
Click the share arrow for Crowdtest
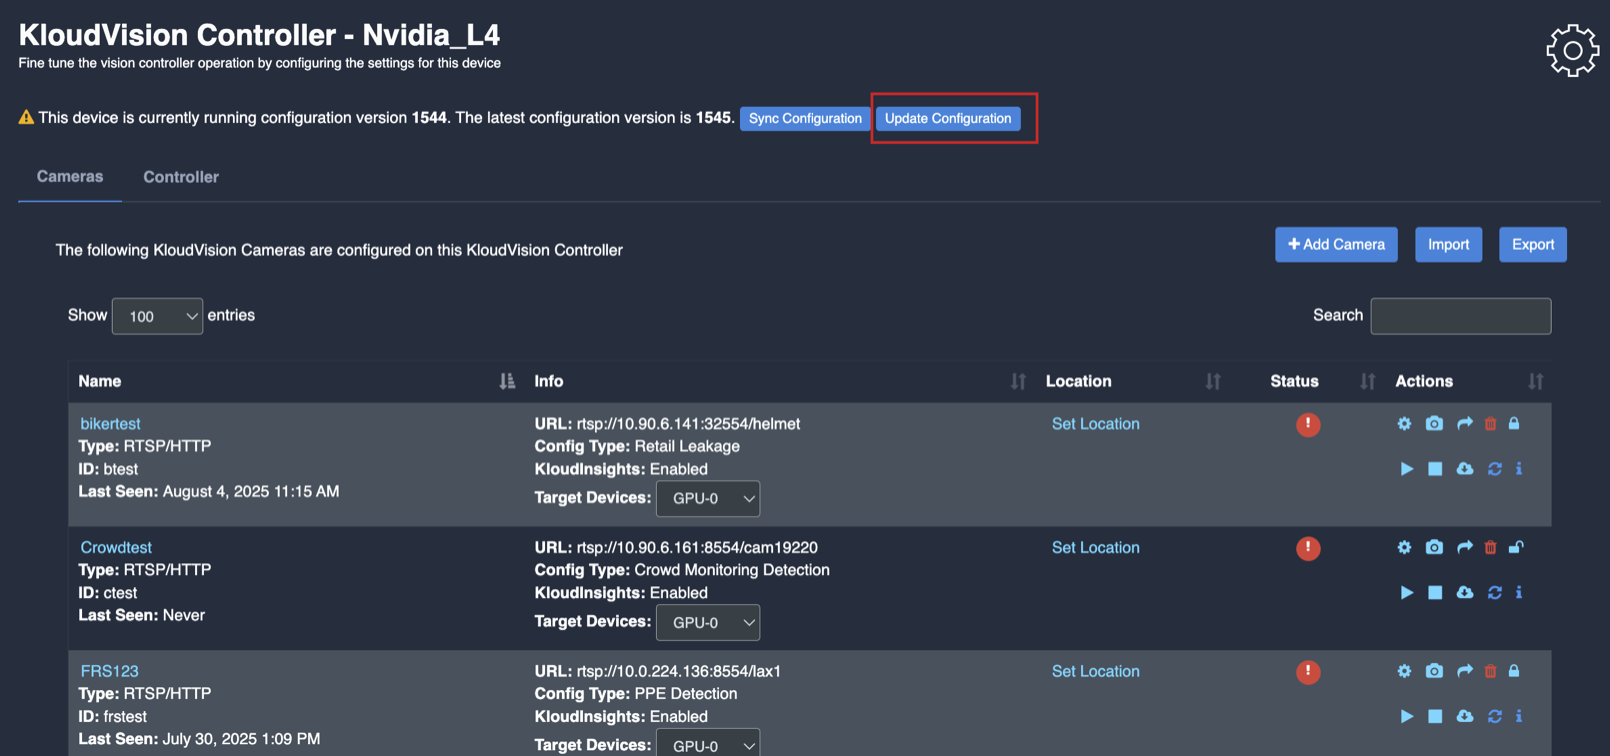click(1465, 548)
